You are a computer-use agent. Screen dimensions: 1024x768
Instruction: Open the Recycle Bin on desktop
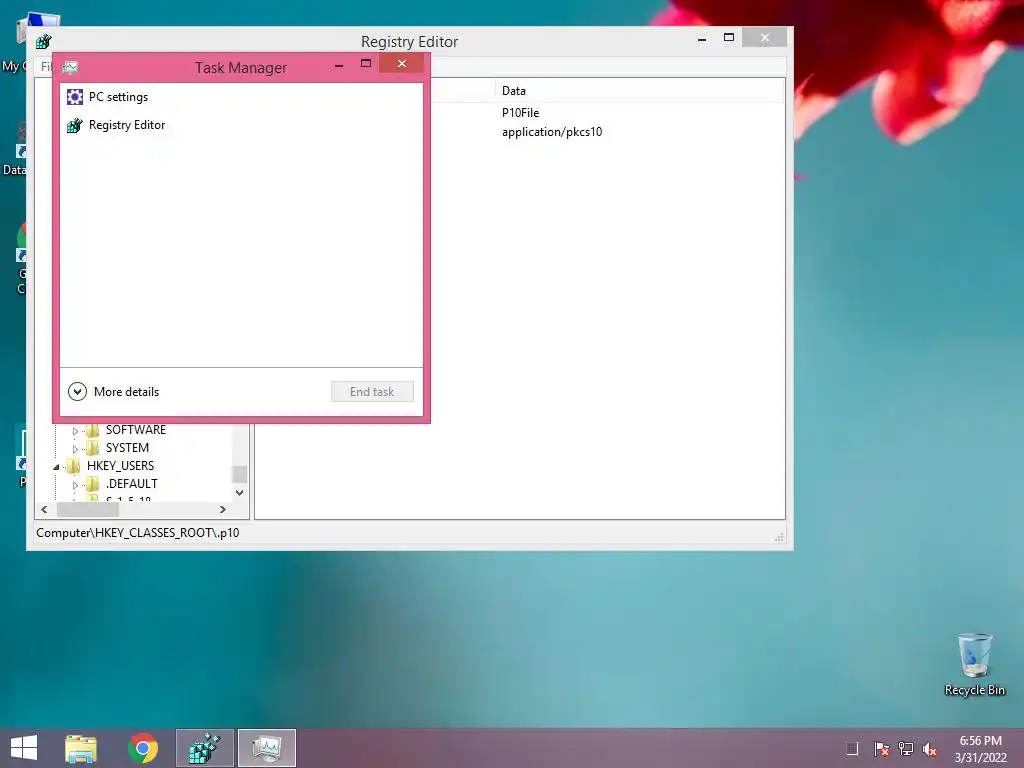(974, 664)
